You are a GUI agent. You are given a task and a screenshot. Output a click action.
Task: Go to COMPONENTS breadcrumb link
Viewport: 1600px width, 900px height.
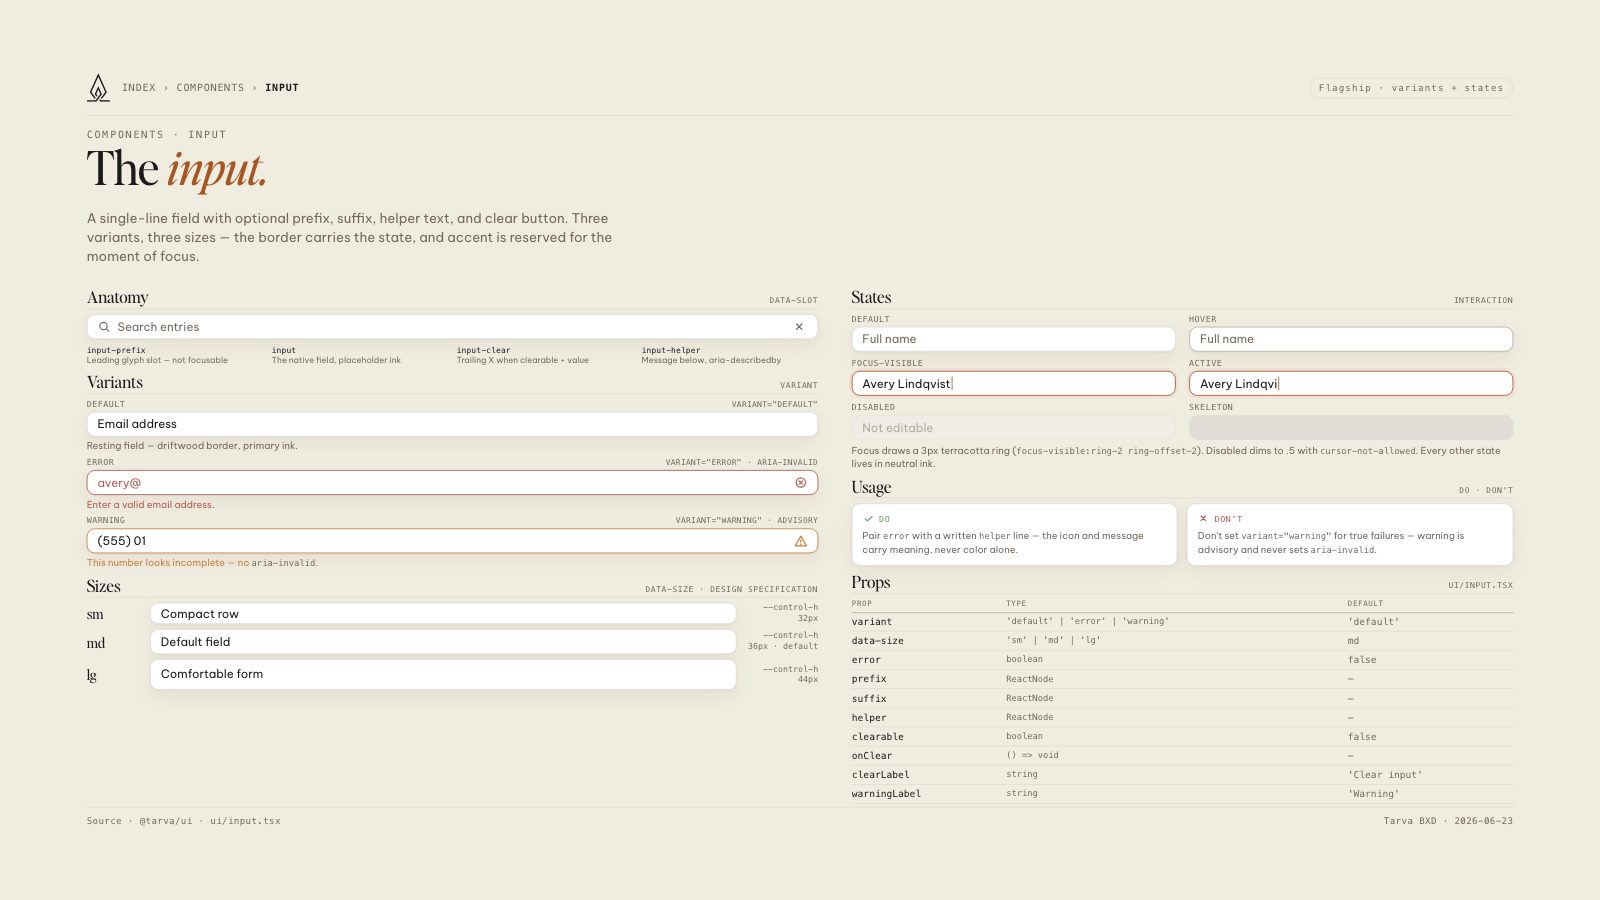210,88
